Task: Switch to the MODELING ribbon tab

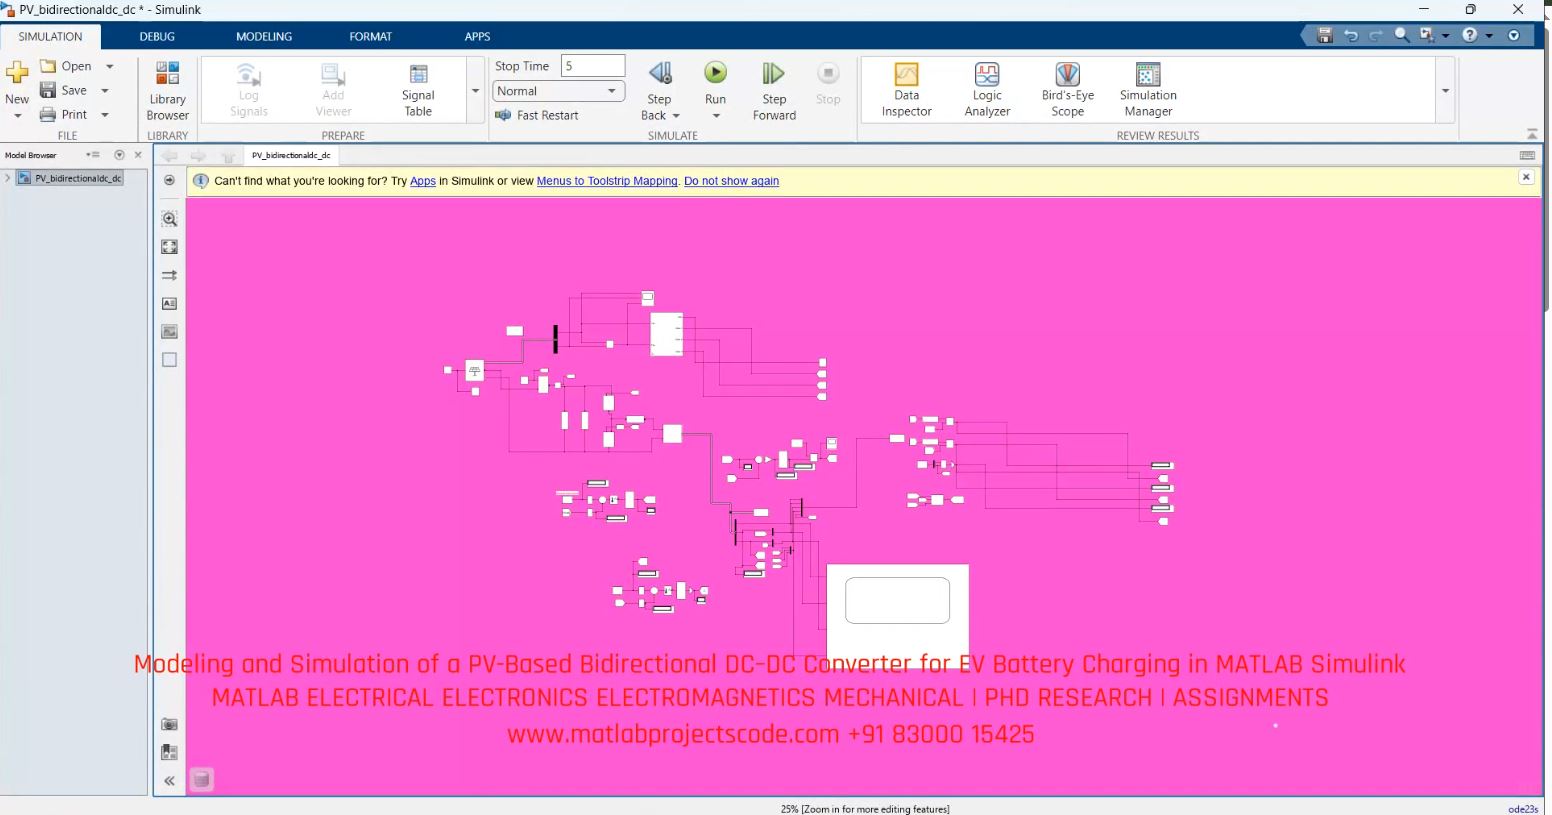Action: [263, 36]
